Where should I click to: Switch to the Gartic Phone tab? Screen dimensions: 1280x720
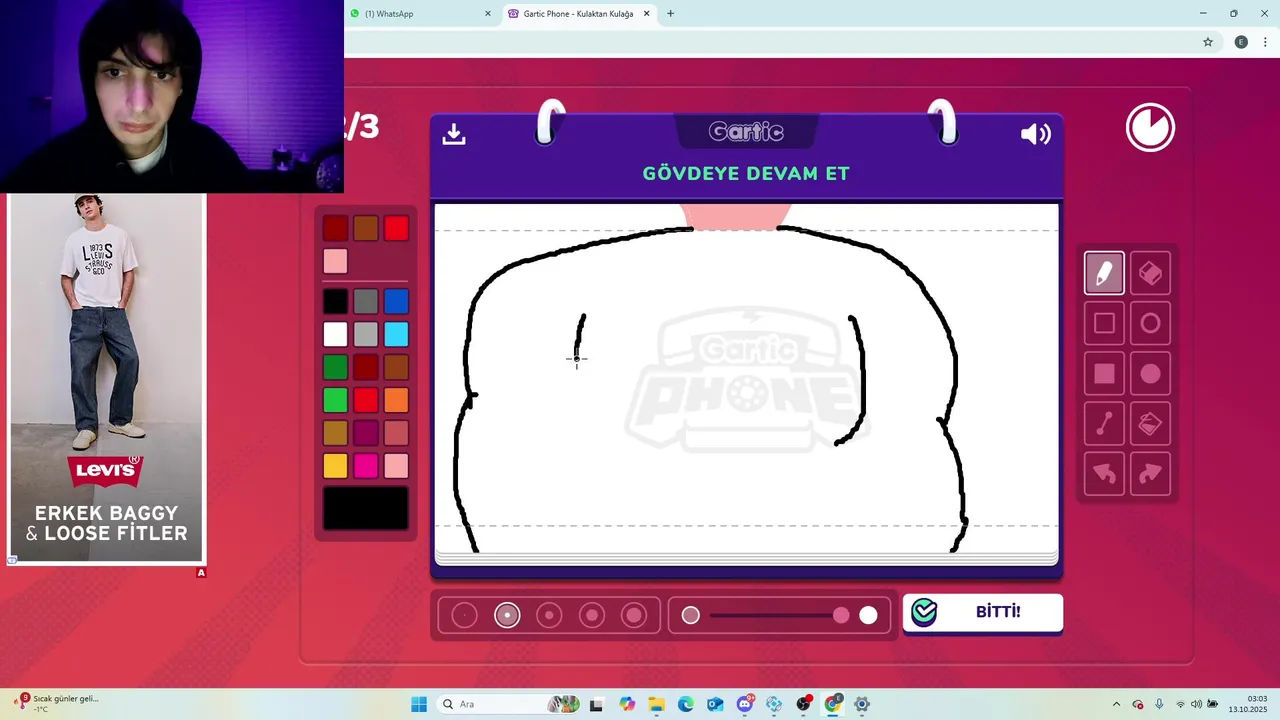tap(578, 14)
